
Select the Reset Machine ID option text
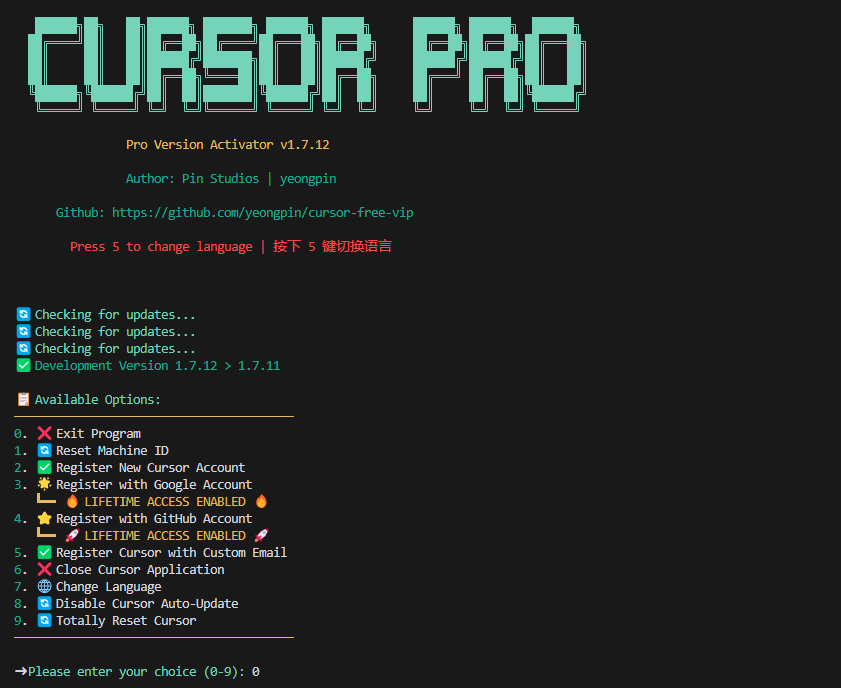112,451
